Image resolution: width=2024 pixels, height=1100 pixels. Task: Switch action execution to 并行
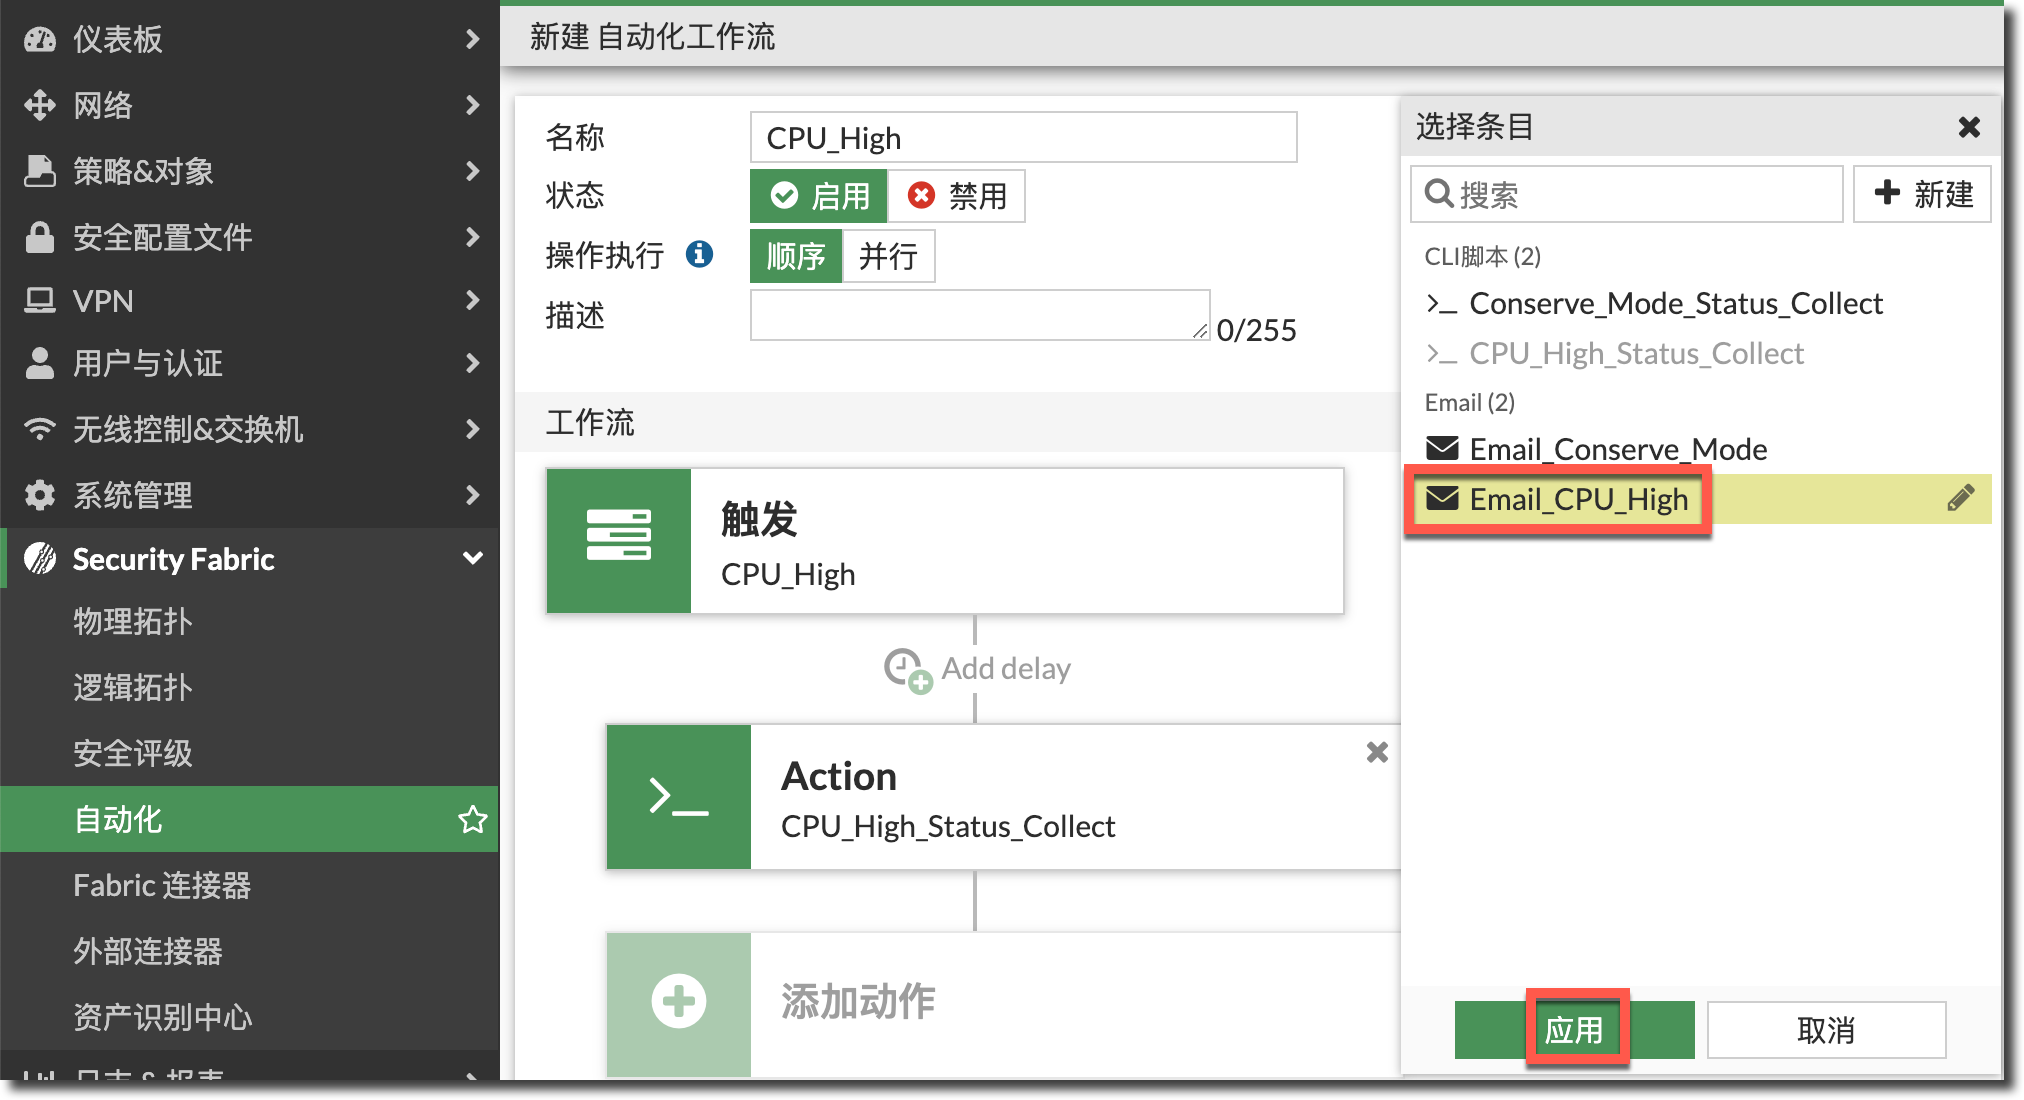(x=888, y=256)
